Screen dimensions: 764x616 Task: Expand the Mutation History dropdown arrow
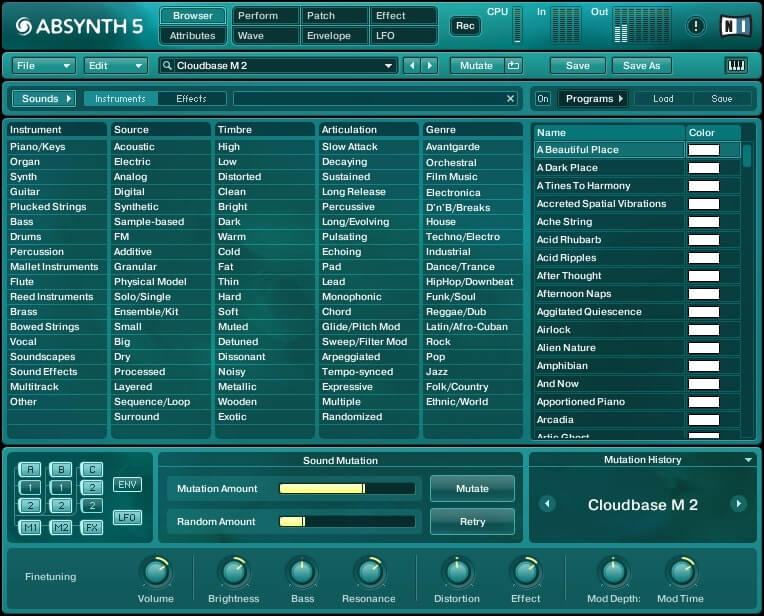point(748,460)
